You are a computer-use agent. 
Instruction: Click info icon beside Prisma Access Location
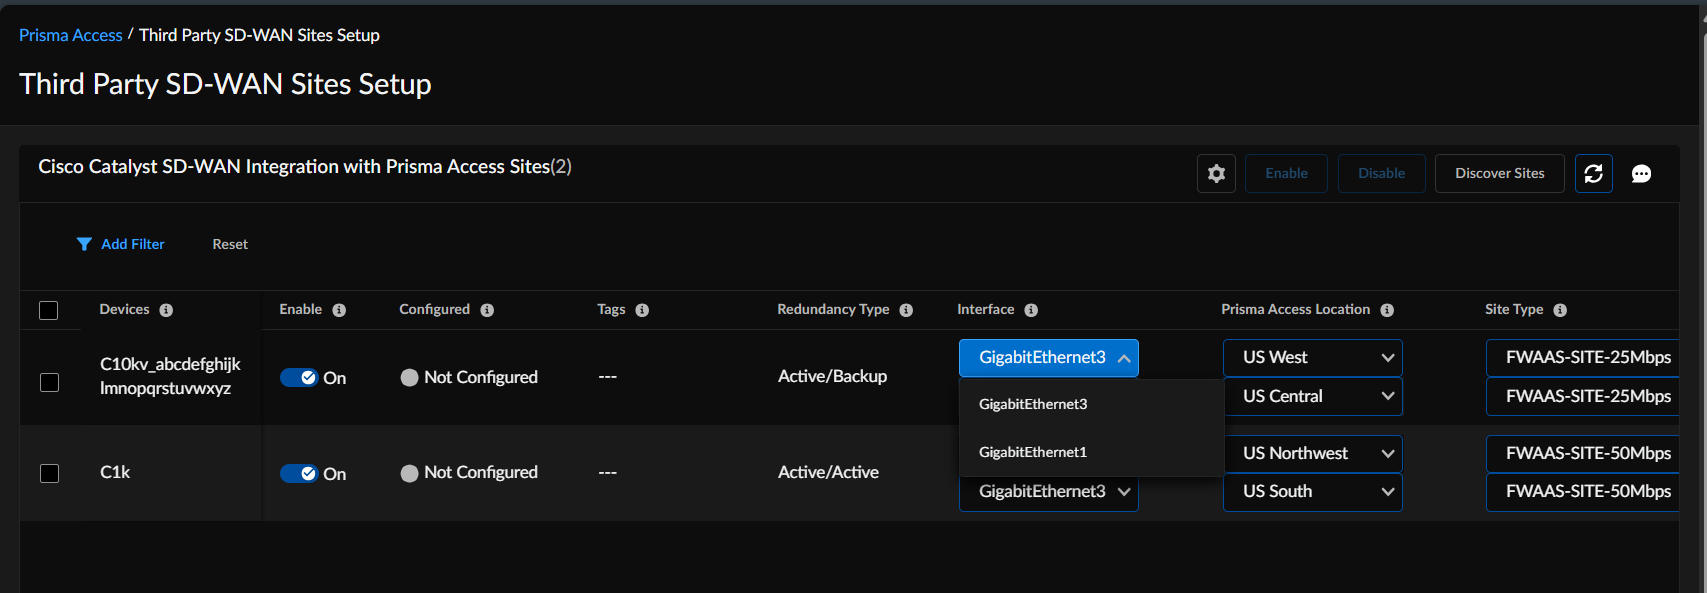click(1387, 310)
